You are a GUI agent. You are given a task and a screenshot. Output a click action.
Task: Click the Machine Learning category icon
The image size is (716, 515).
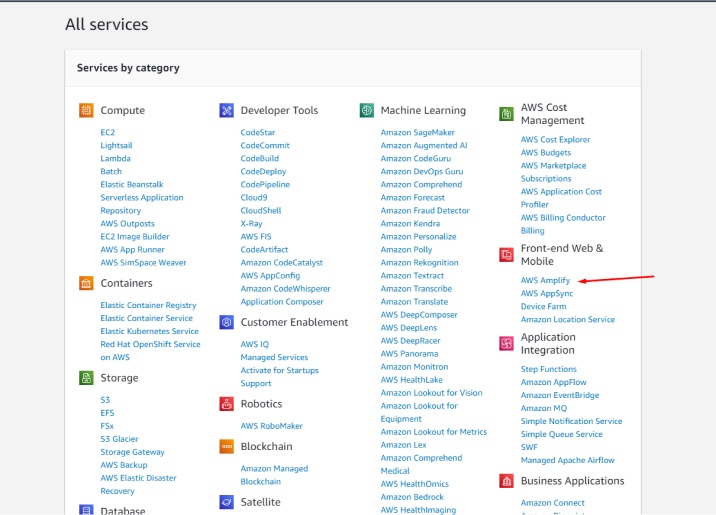point(367,110)
